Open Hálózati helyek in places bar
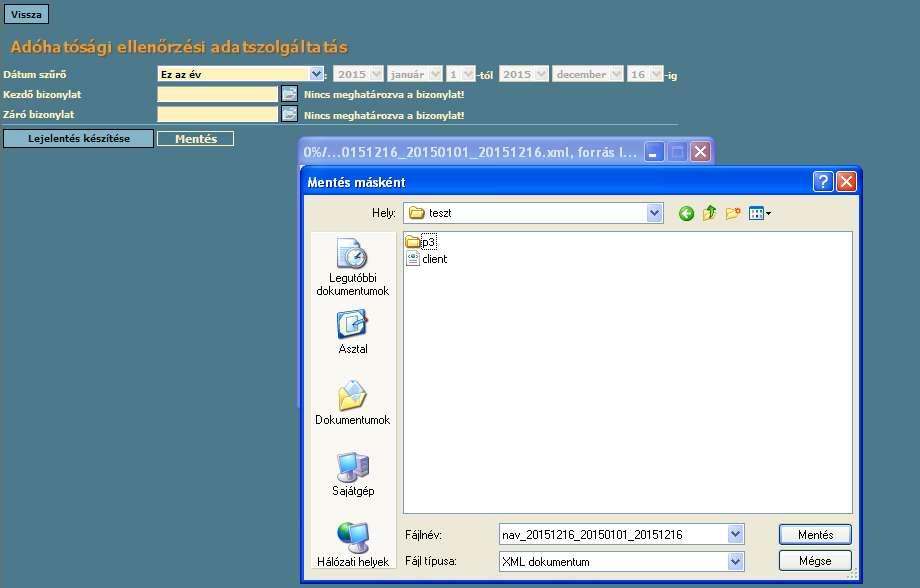The image size is (920, 588). [x=353, y=545]
